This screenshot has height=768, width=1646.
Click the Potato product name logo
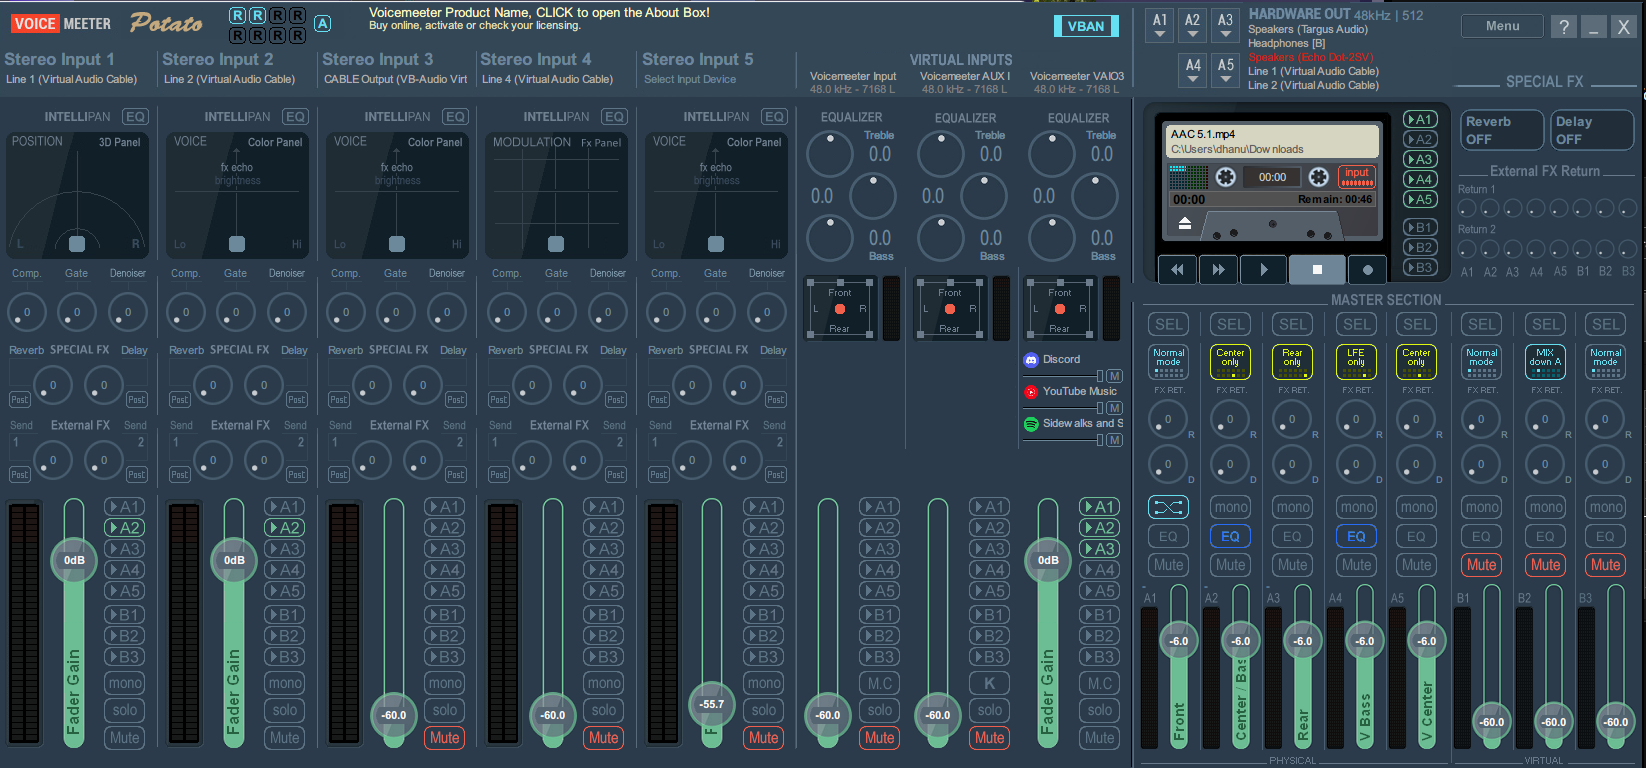[x=166, y=23]
